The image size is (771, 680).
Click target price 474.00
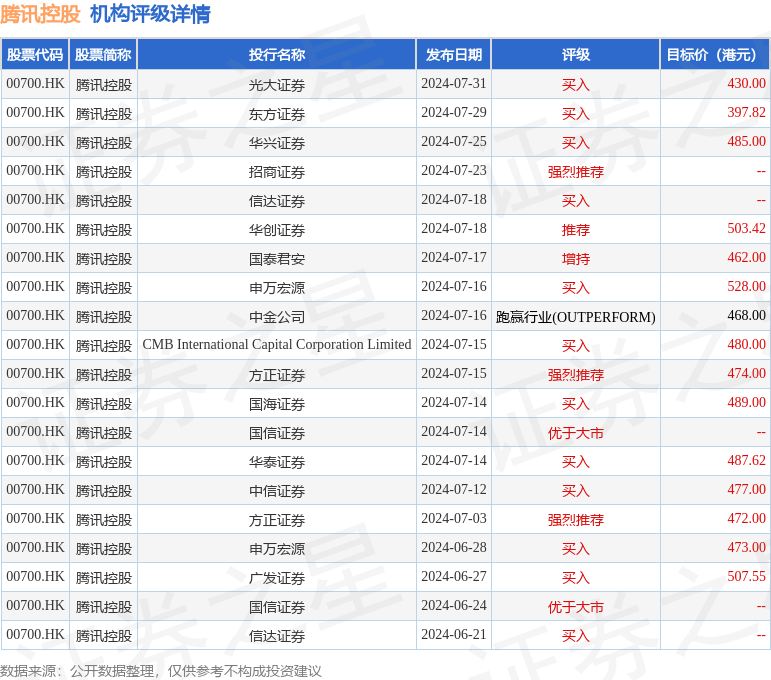(x=746, y=374)
